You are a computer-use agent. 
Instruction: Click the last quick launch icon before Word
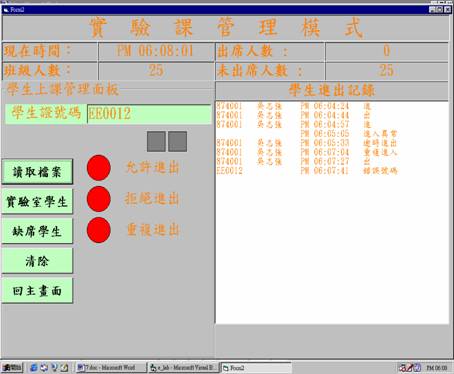pyautogui.click(x=65, y=368)
